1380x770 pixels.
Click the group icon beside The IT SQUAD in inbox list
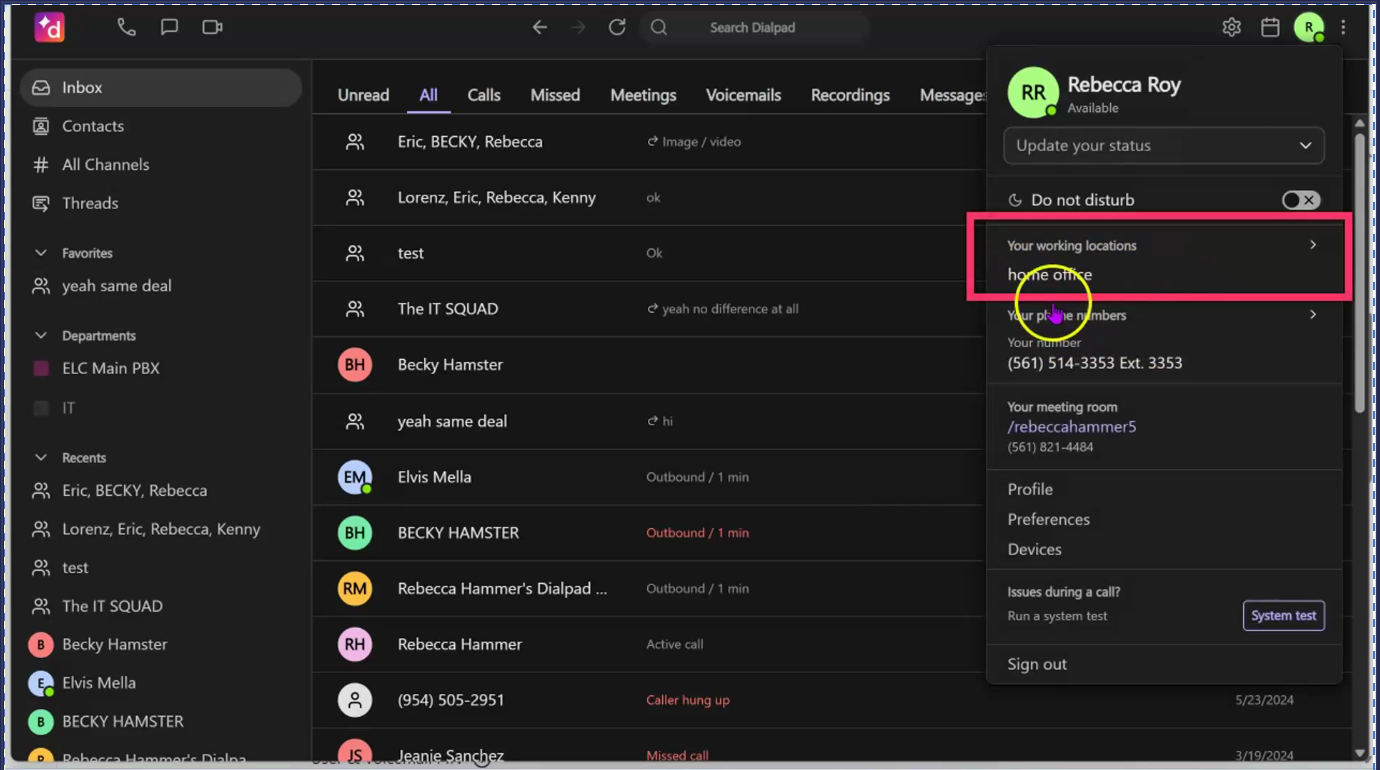355,309
